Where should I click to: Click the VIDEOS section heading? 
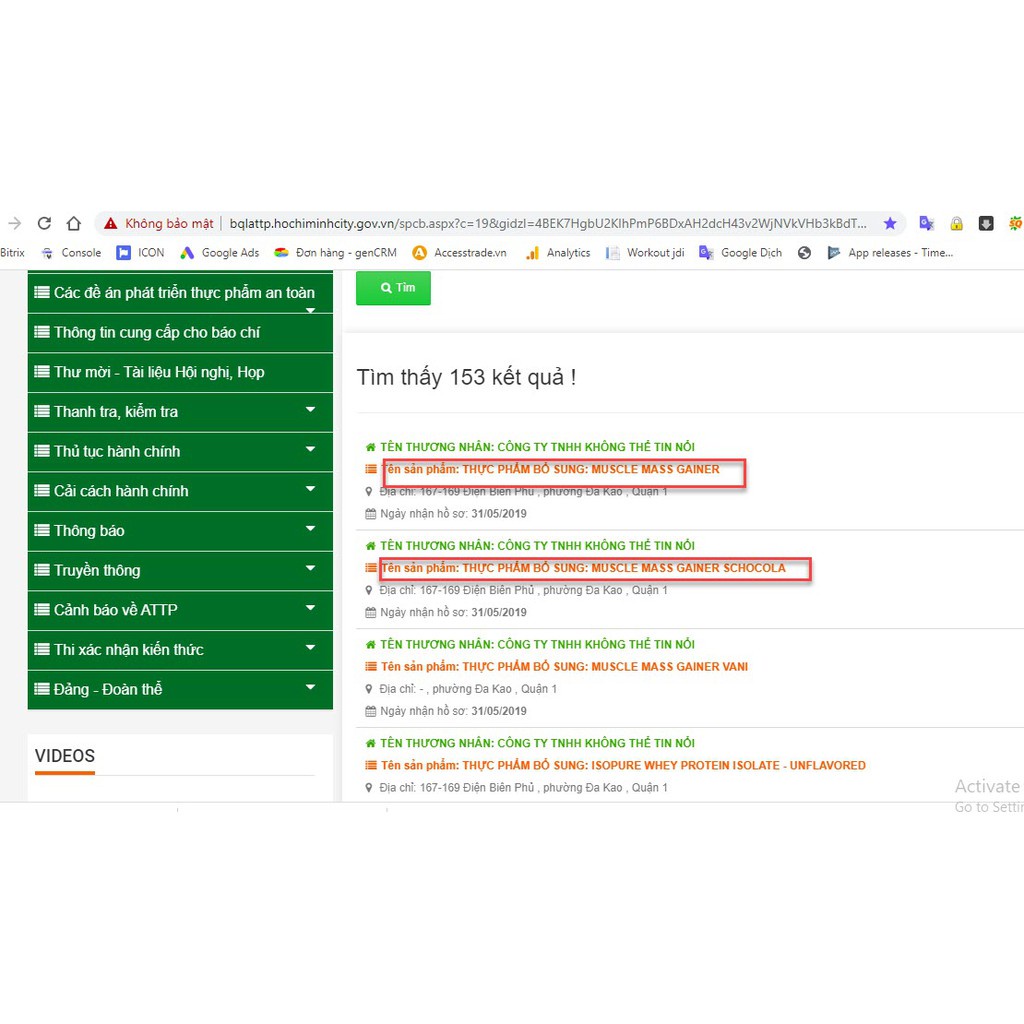(65, 756)
